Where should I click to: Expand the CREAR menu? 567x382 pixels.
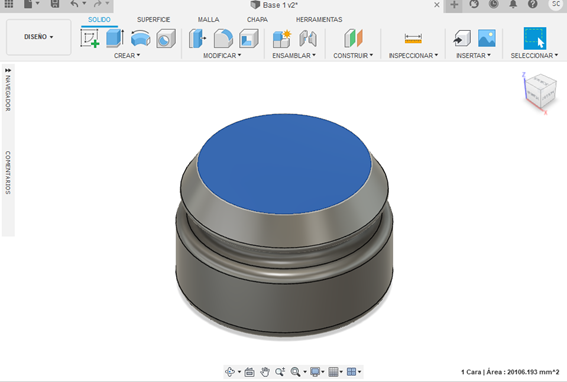[x=127, y=55]
